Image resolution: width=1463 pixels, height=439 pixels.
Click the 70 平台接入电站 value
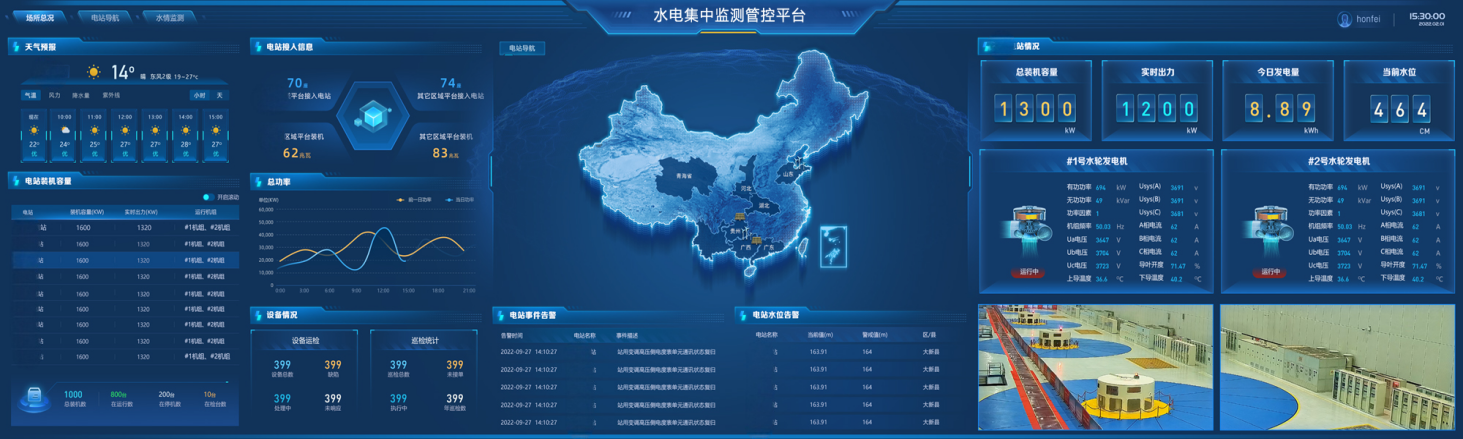297,83
